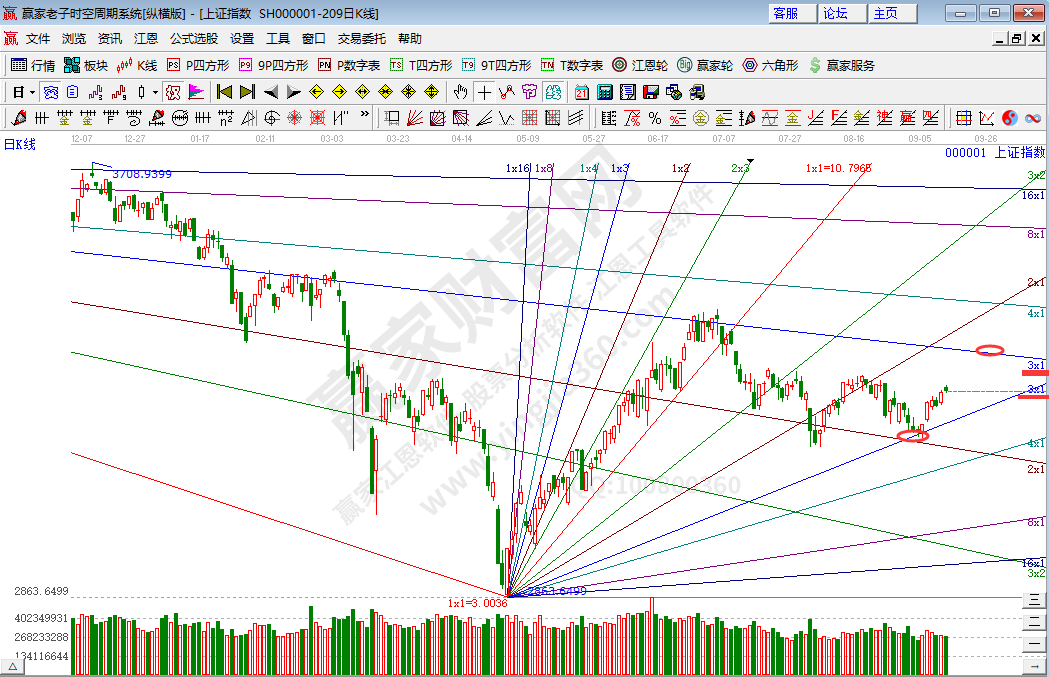Screen dimensions: 1049x677
Task: Toggle the pink flag marker button
Action: 196,92
